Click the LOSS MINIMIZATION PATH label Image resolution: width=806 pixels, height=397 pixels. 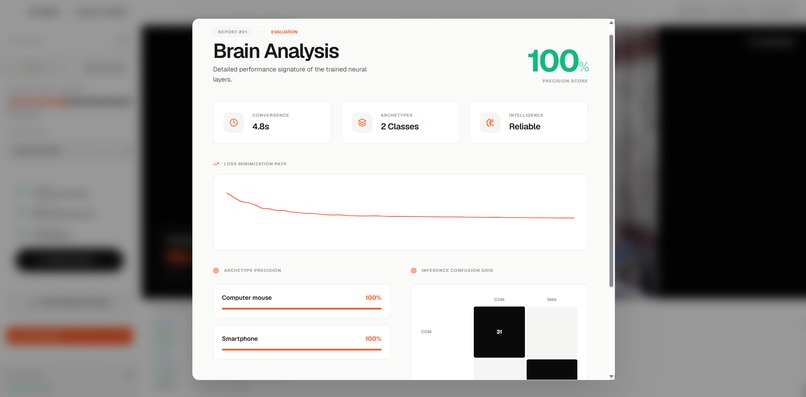coord(255,164)
